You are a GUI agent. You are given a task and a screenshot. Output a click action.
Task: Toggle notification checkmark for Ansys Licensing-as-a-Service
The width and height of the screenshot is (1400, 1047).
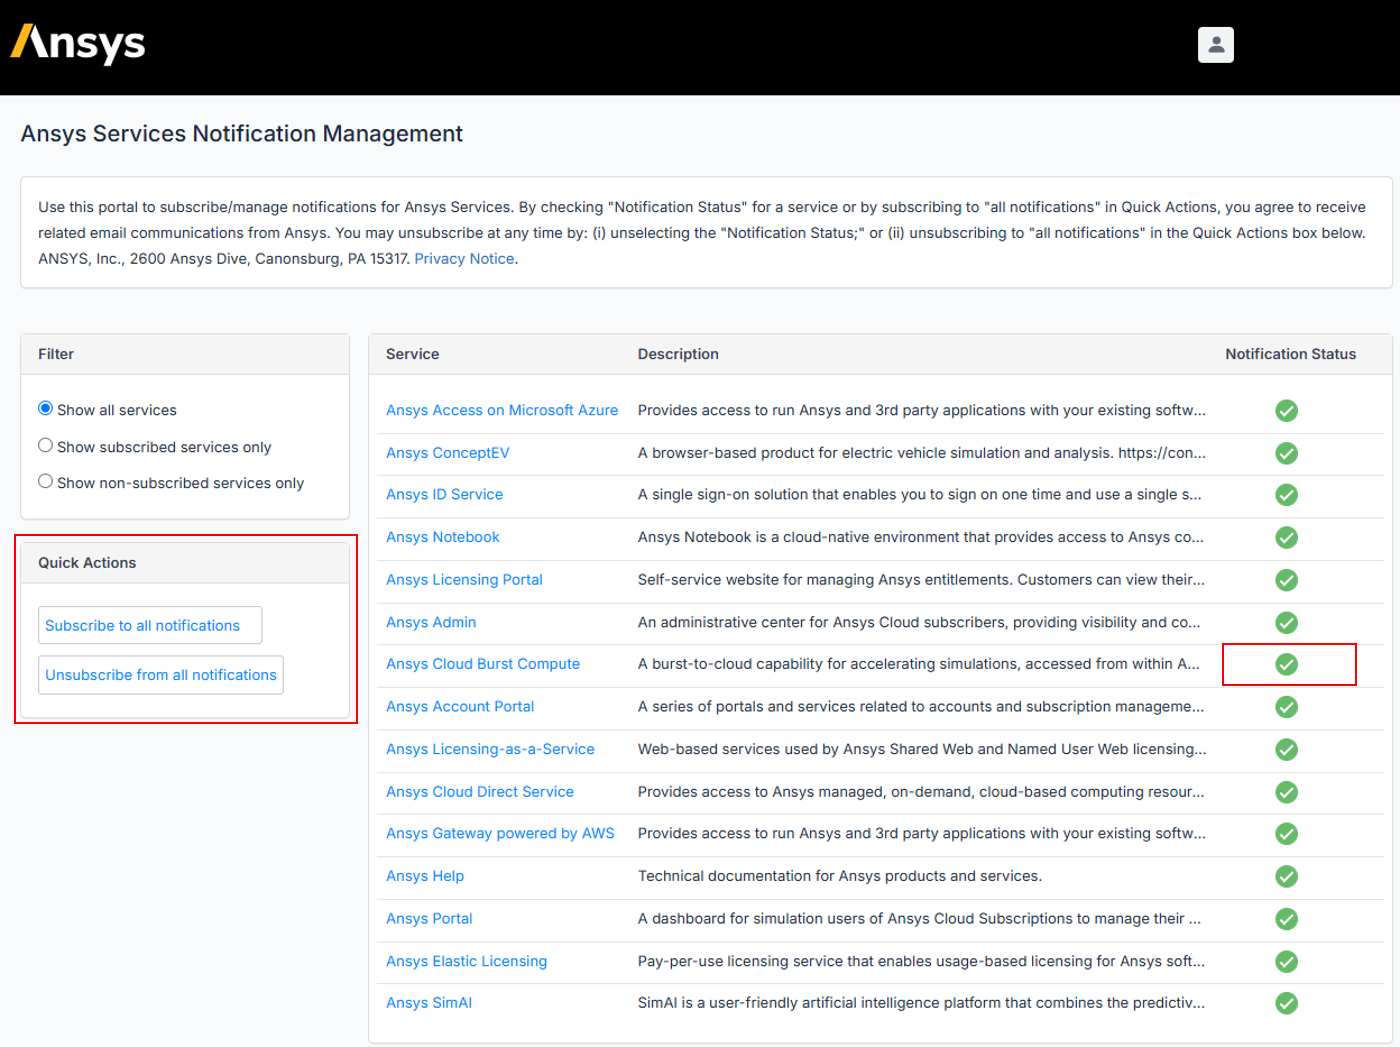[x=1286, y=750]
